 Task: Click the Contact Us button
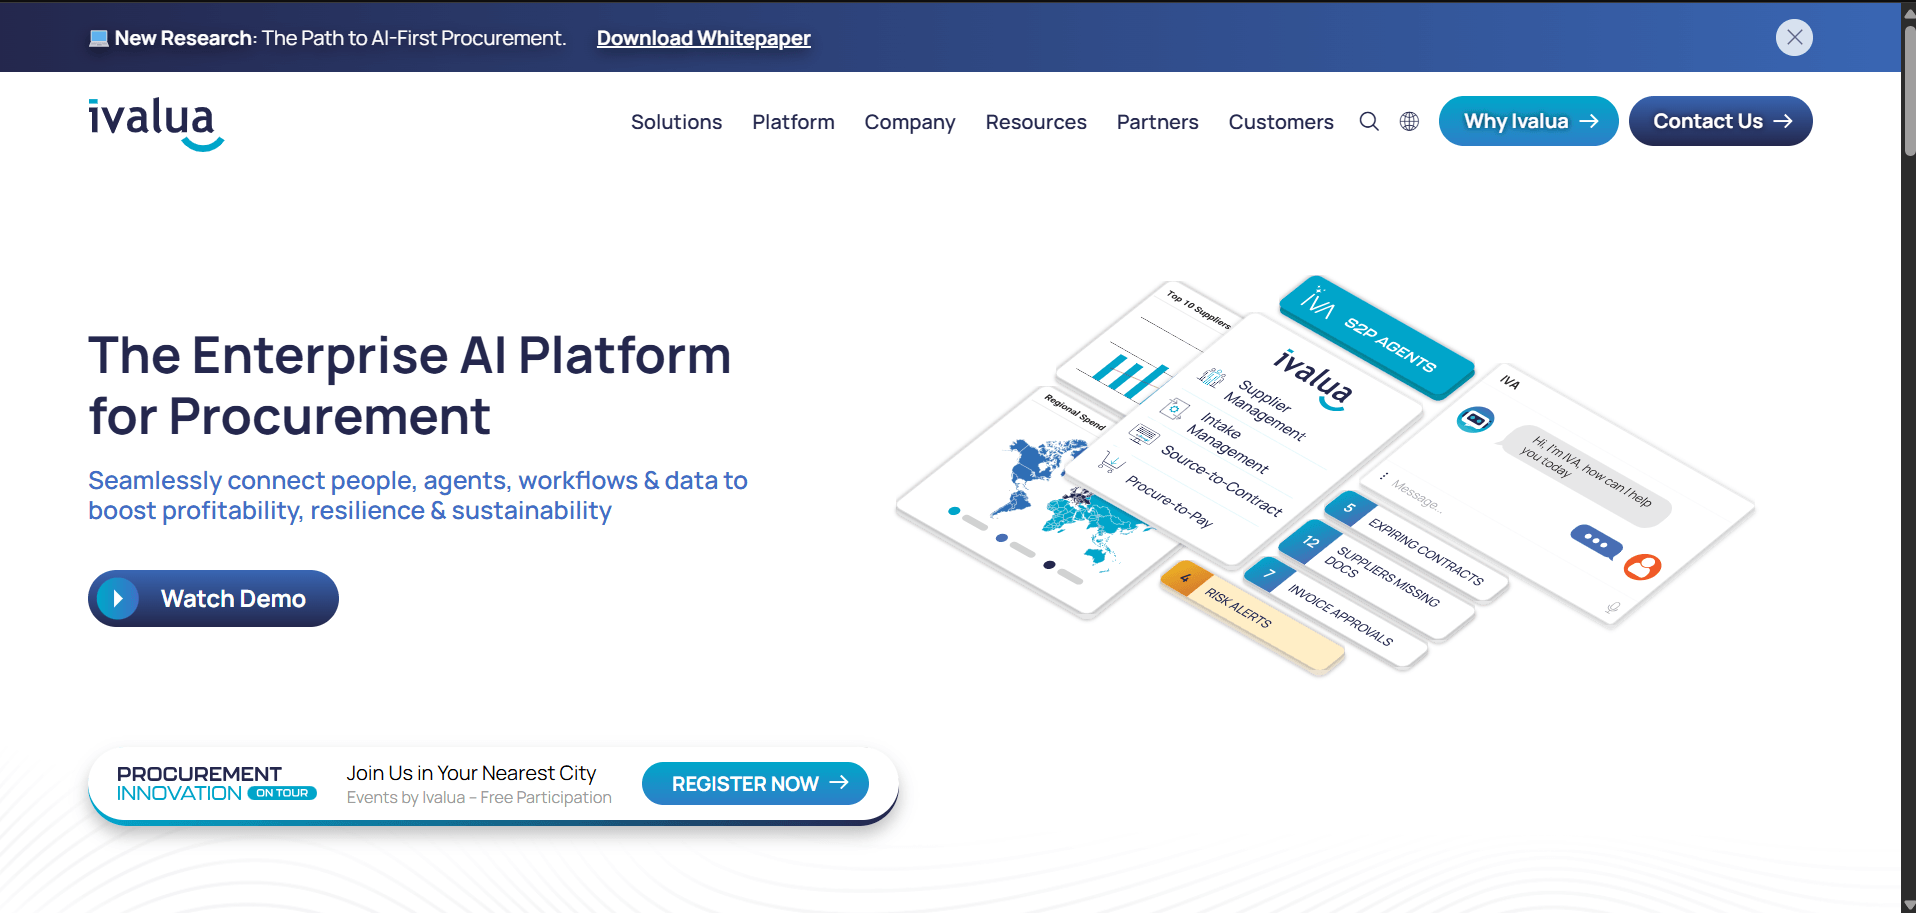pos(1720,121)
